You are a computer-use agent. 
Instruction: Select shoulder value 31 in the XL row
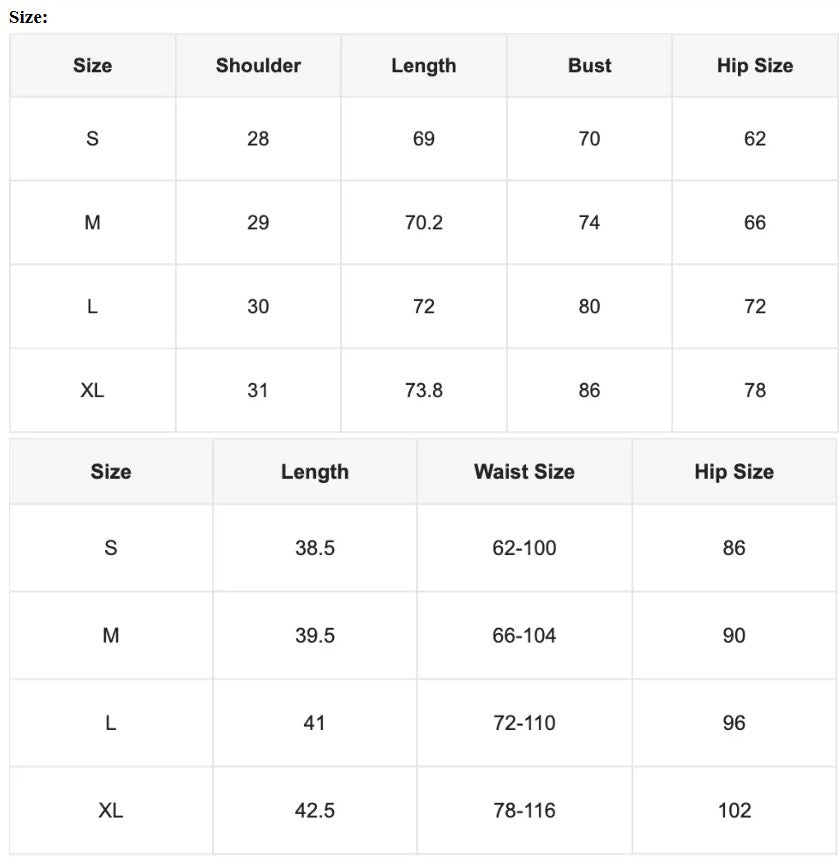coord(258,390)
